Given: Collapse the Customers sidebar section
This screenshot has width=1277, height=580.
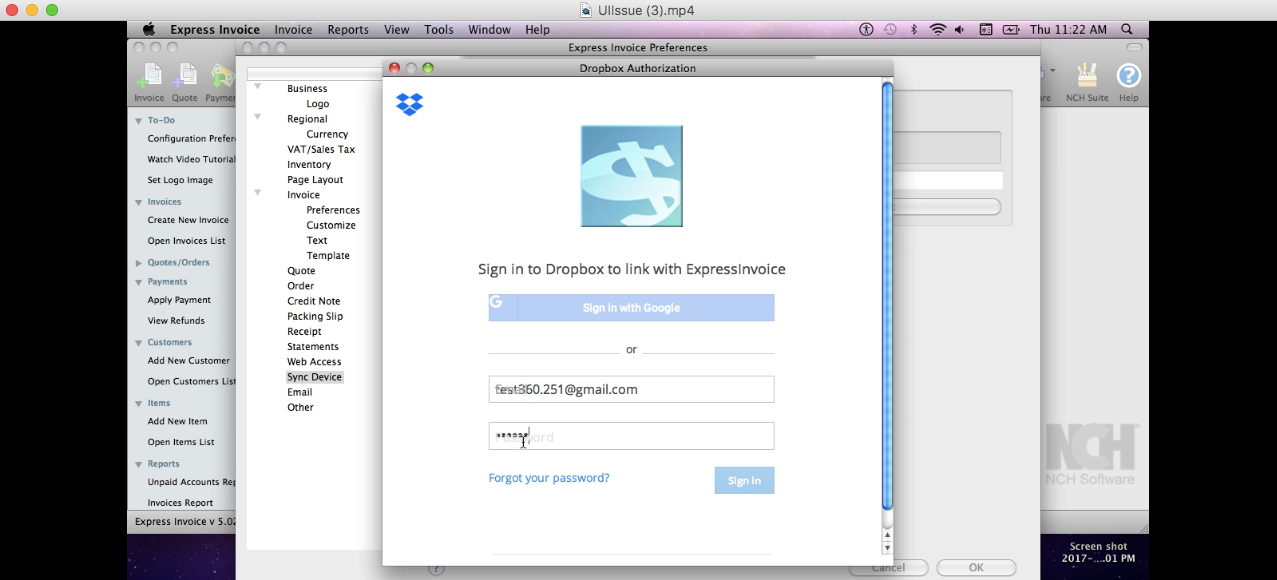Looking at the screenshot, I should 139,343.
